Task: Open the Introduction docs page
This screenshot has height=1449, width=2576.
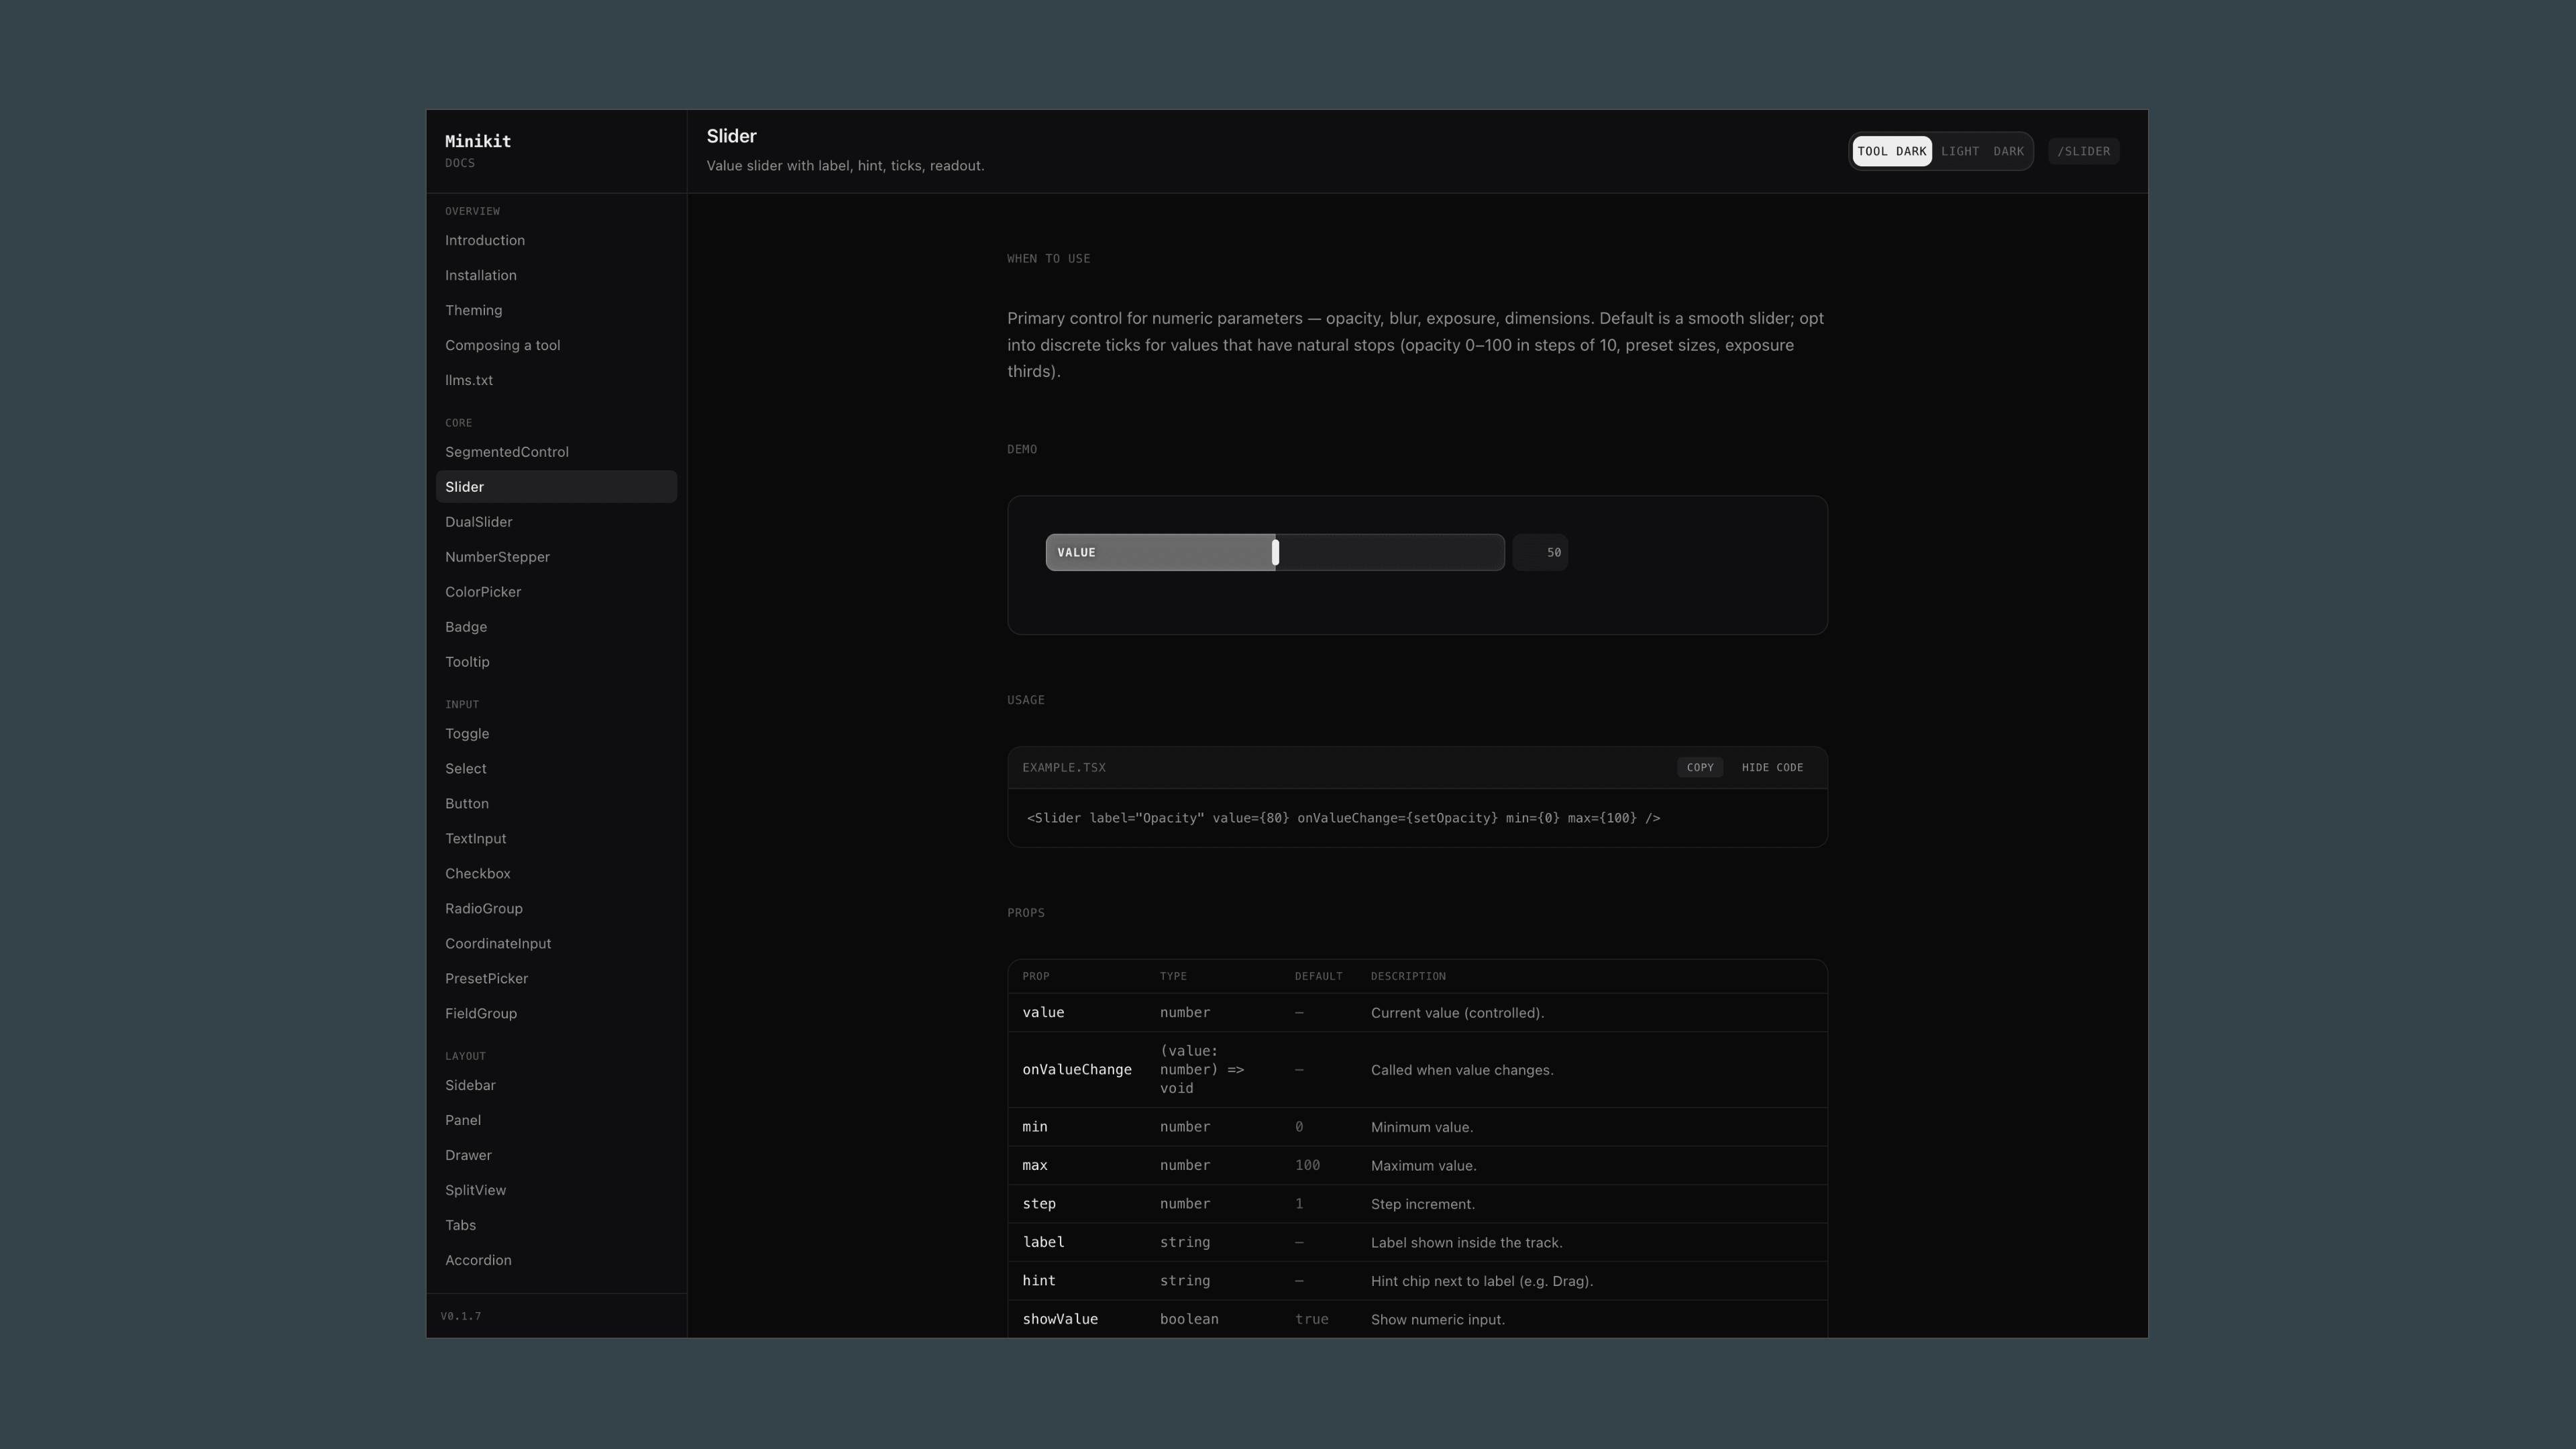Action: [556, 240]
